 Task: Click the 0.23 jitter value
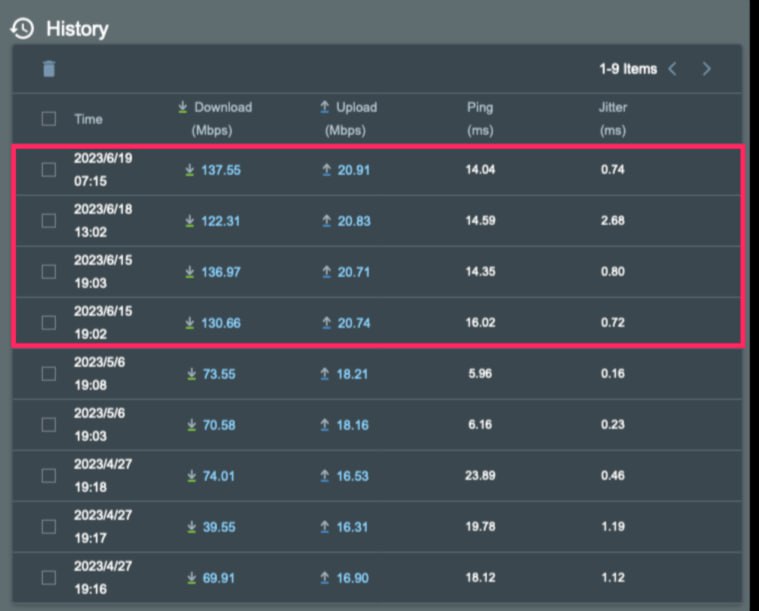coord(613,425)
